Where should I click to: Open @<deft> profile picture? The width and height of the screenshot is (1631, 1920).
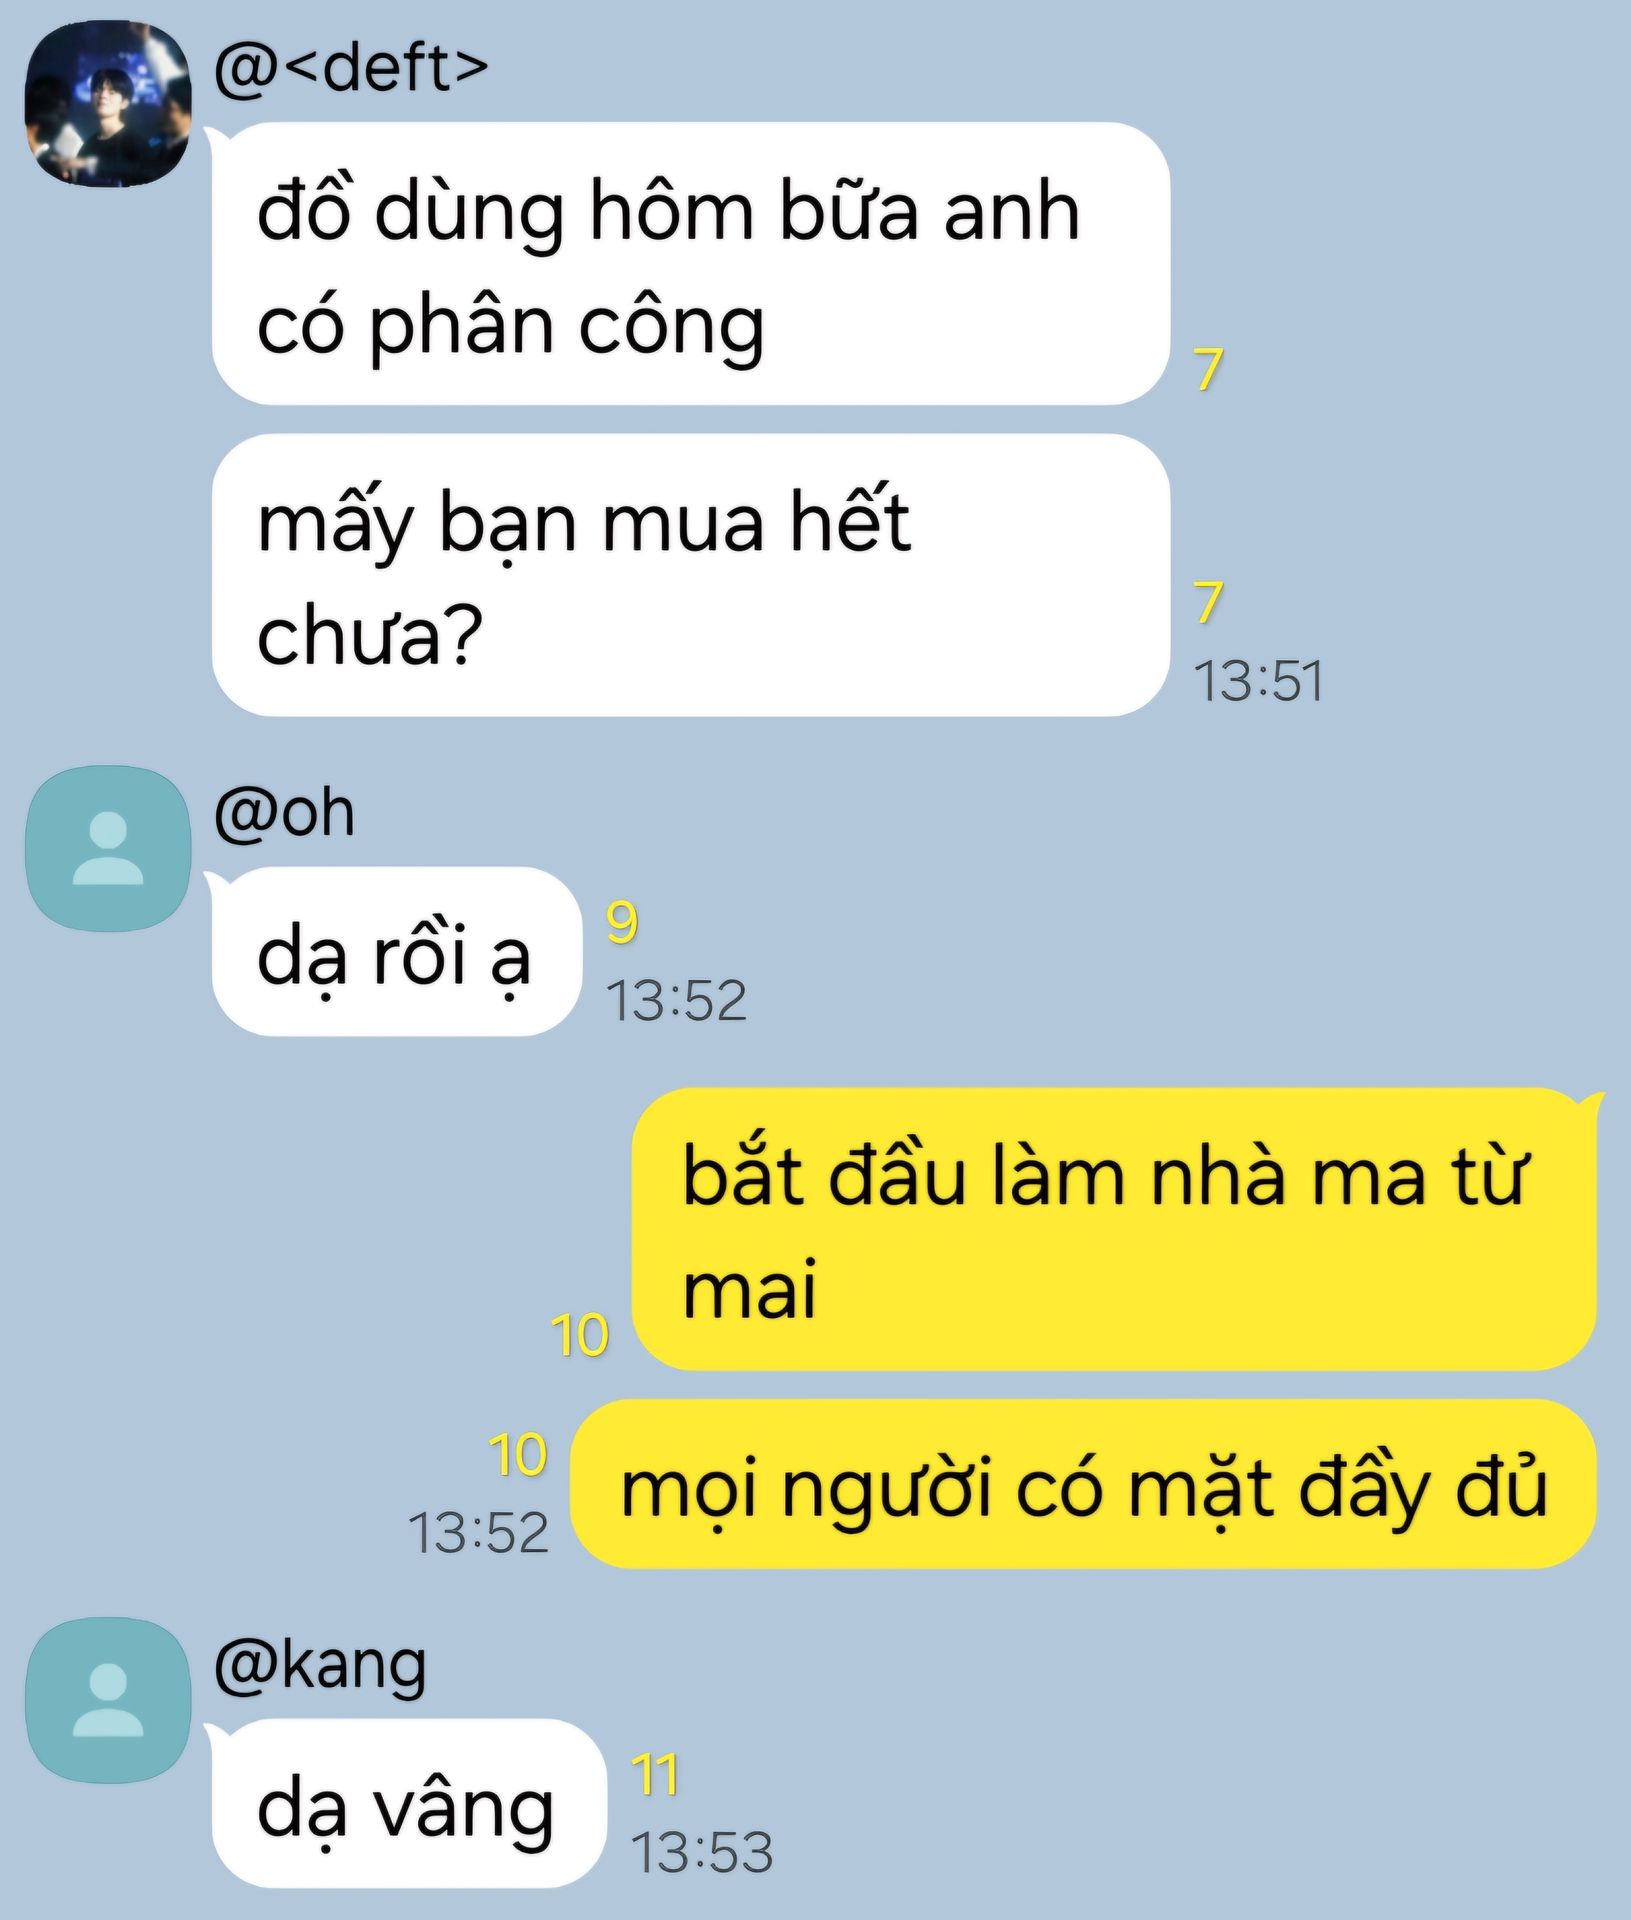[x=108, y=103]
